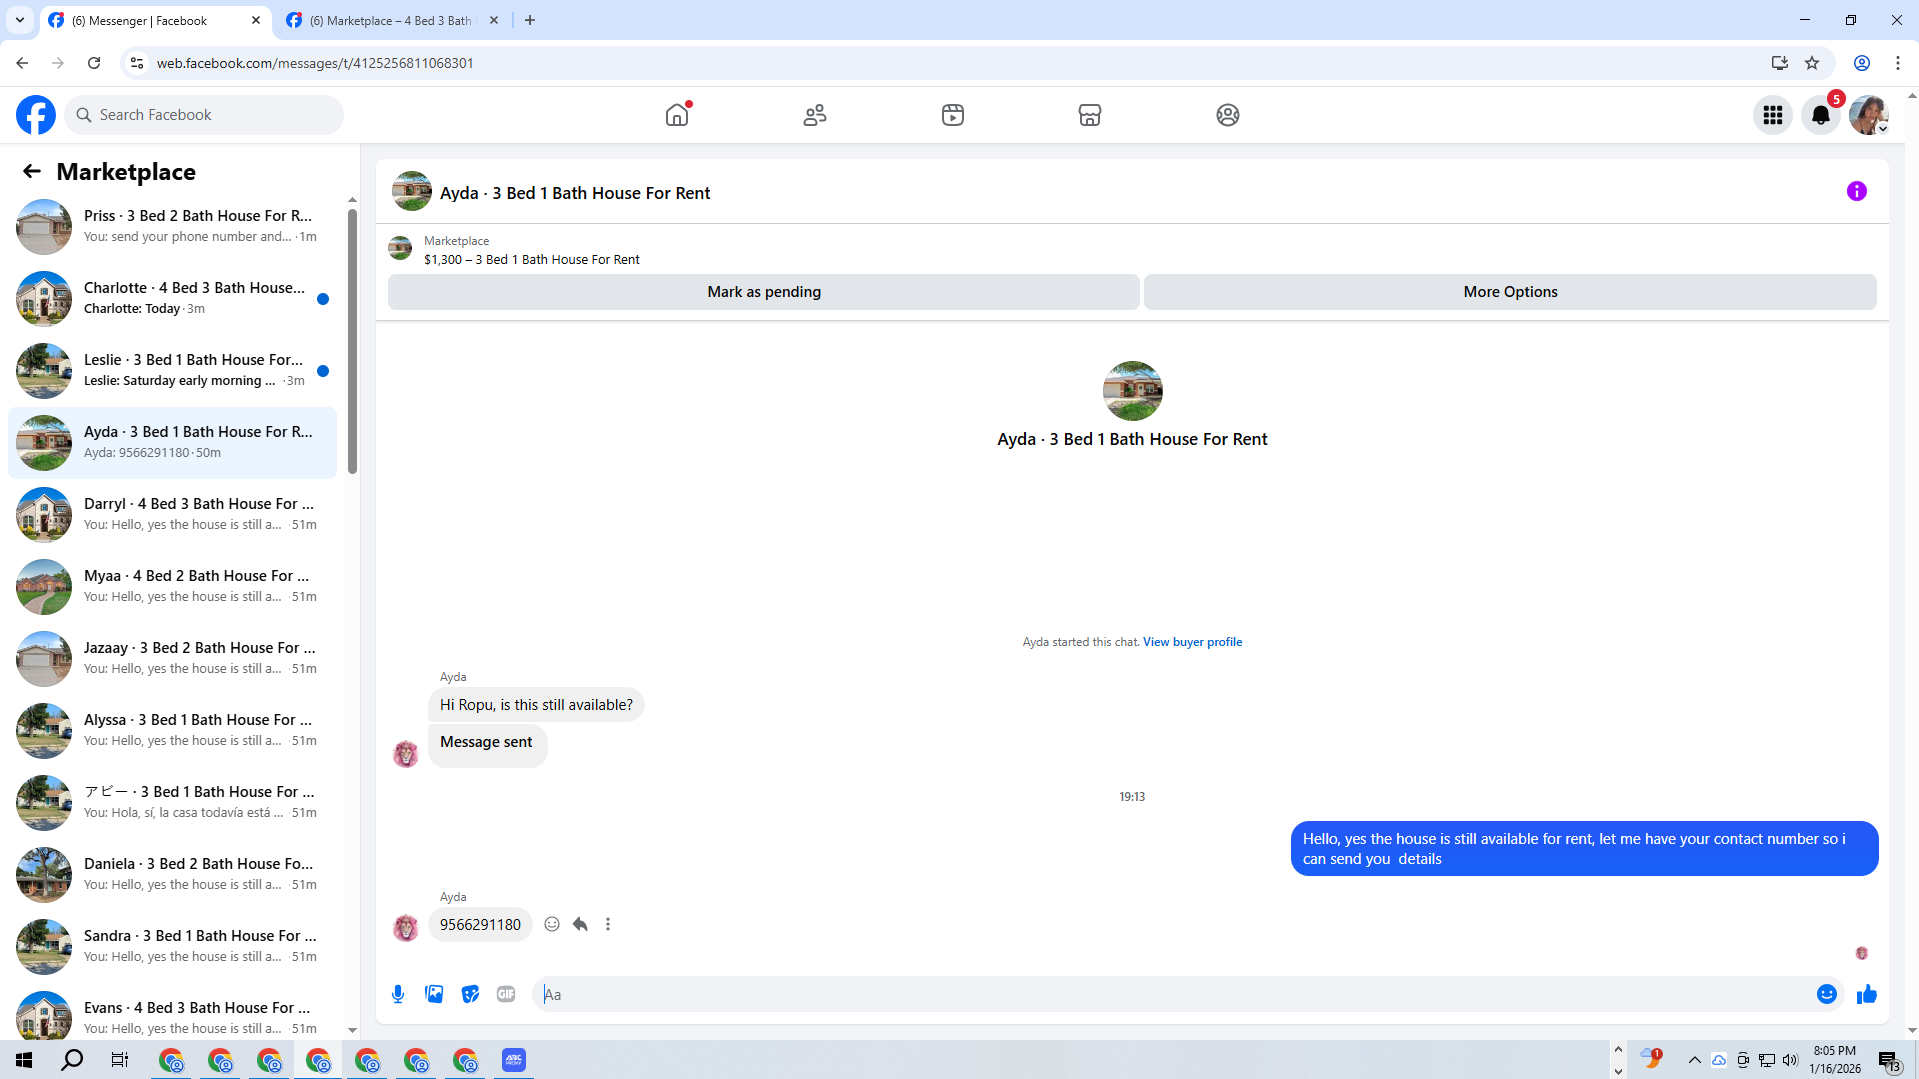Show hidden system tray icons
1919x1079 pixels.
pos(1695,1060)
